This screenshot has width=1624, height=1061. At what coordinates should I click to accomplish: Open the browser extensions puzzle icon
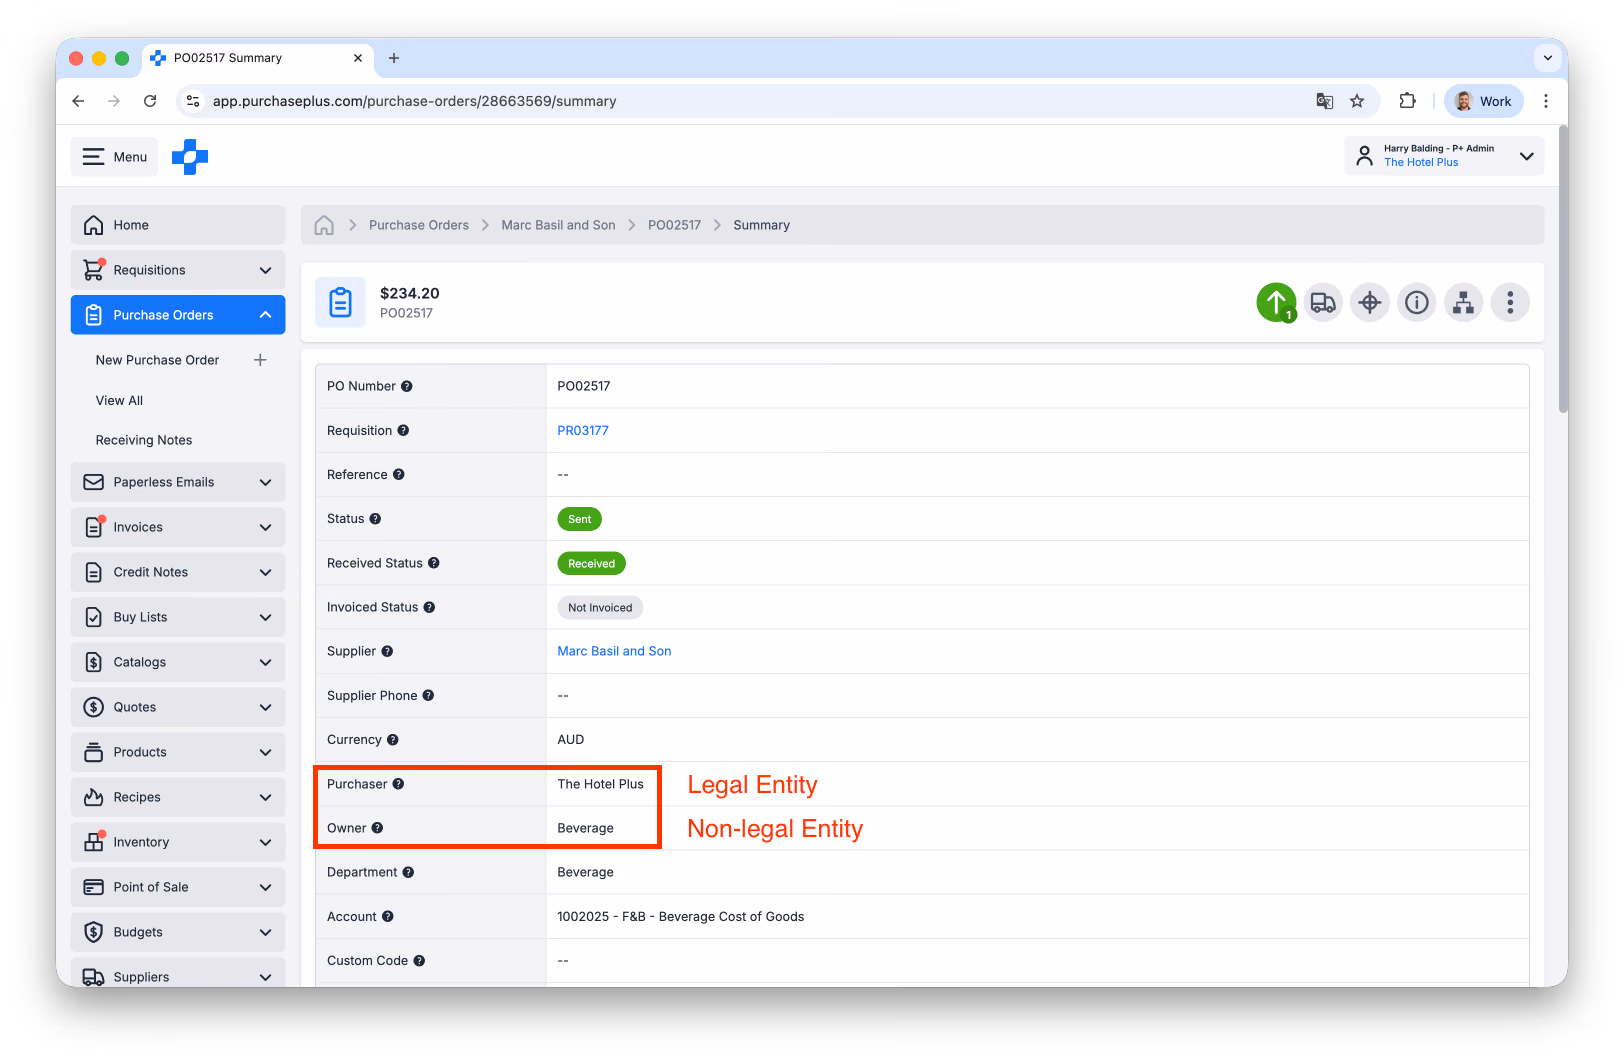click(1407, 101)
